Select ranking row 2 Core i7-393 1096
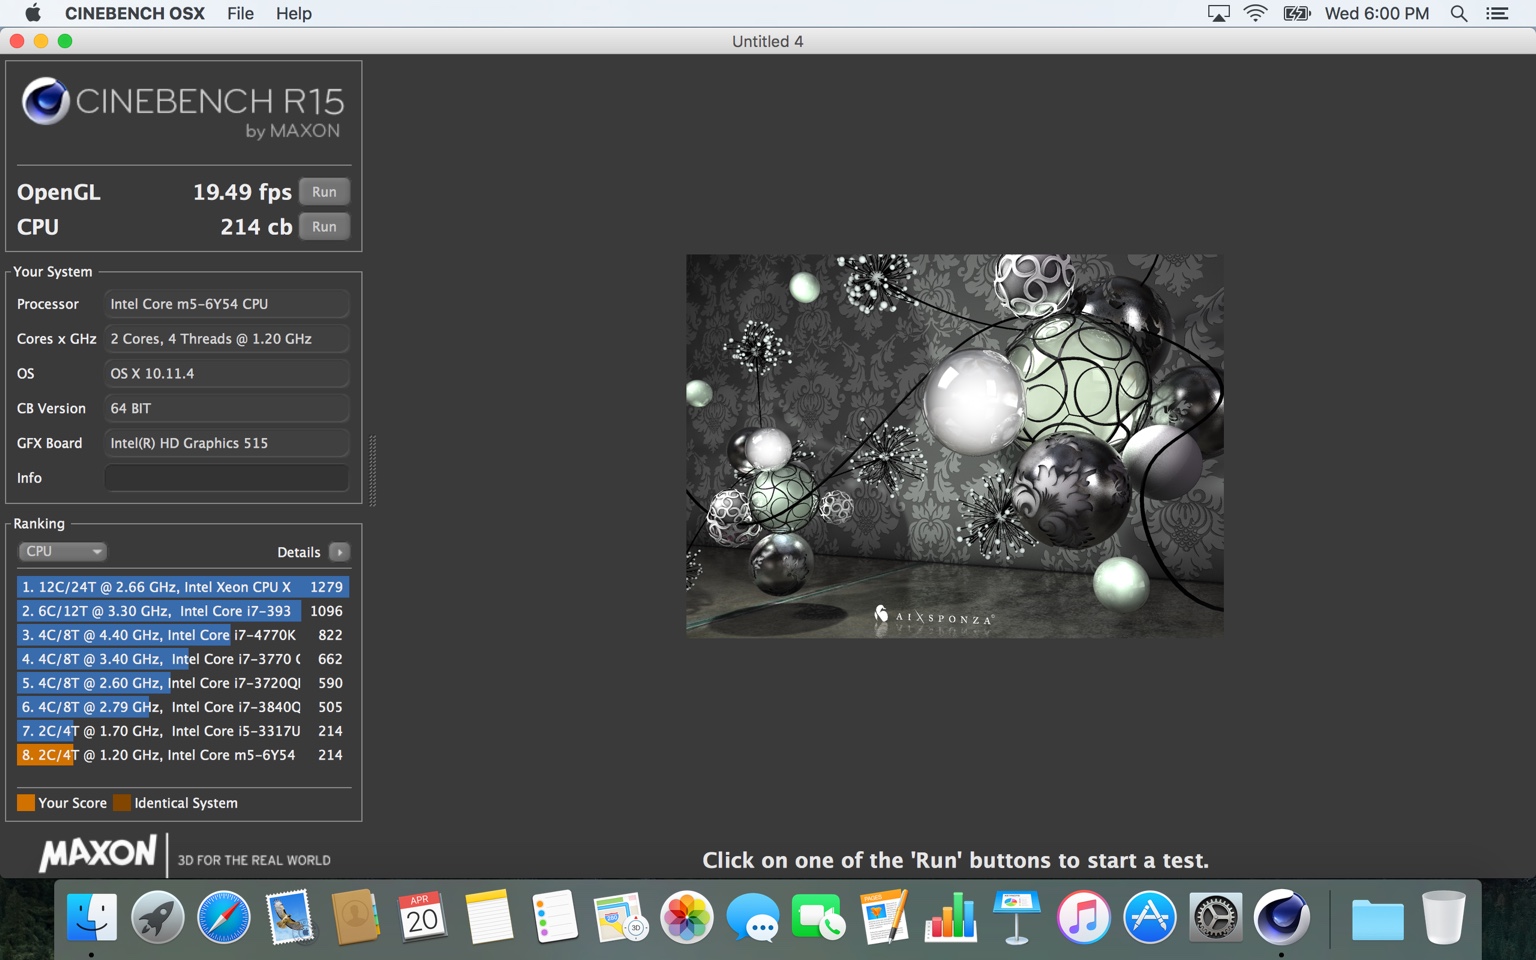Image resolution: width=1536 pixels, height=960 pixels. click(x=183, y=611)
